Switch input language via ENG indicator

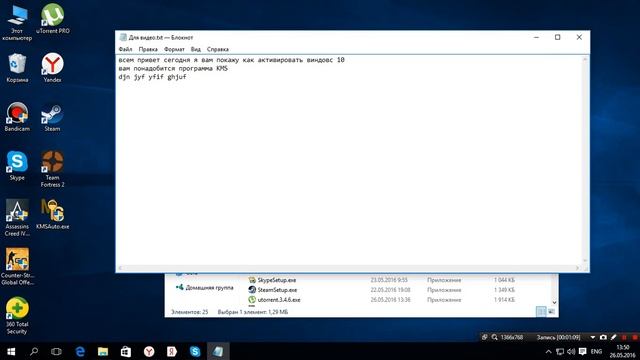click(596, 351)
